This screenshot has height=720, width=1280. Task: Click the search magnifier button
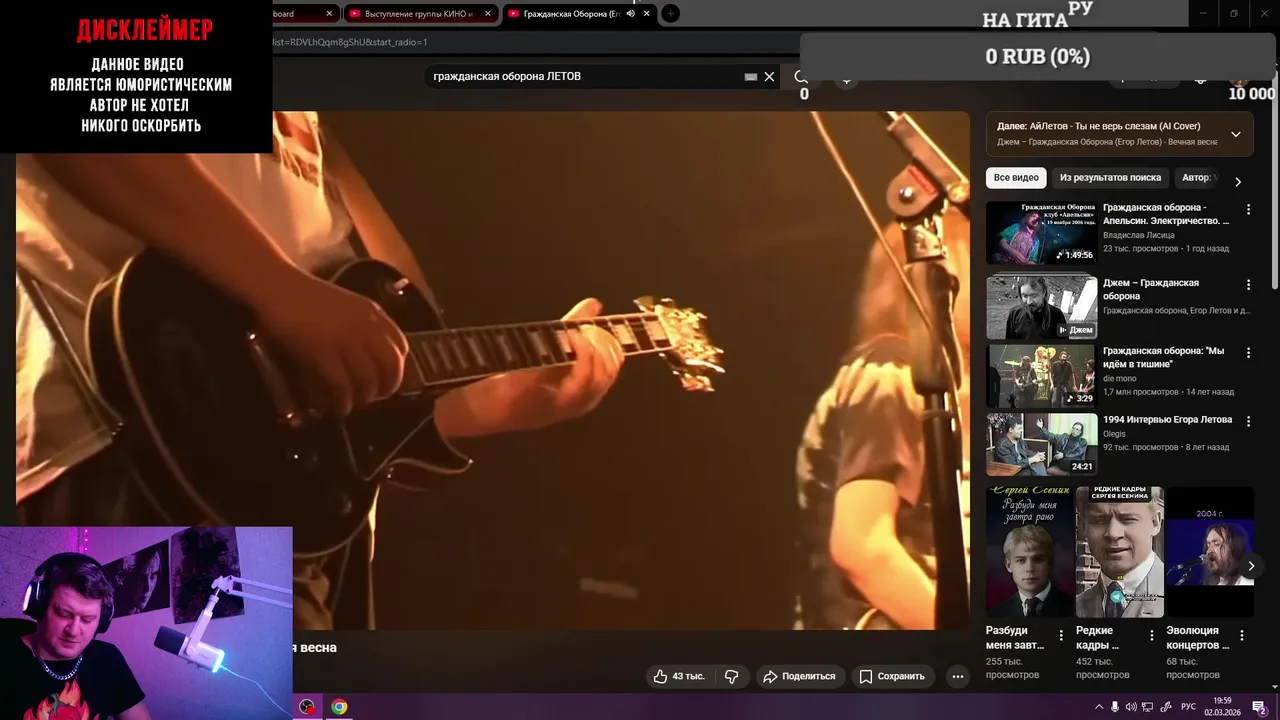coord(801,76)
